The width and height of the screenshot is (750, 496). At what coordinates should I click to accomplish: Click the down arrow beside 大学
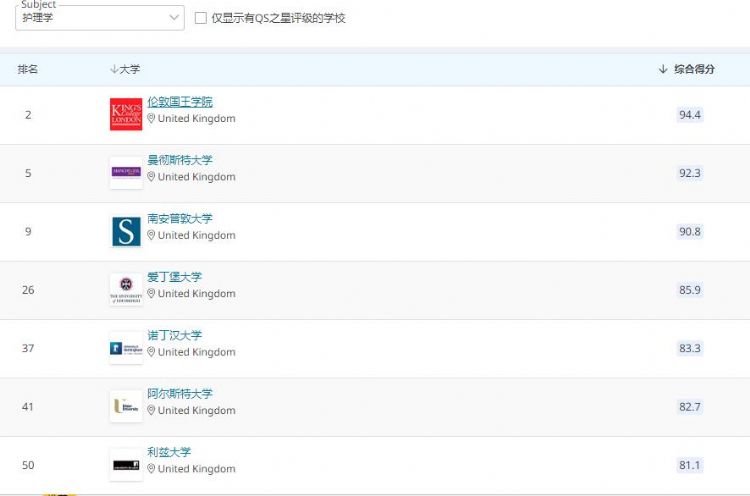click(x=114, y=69)
